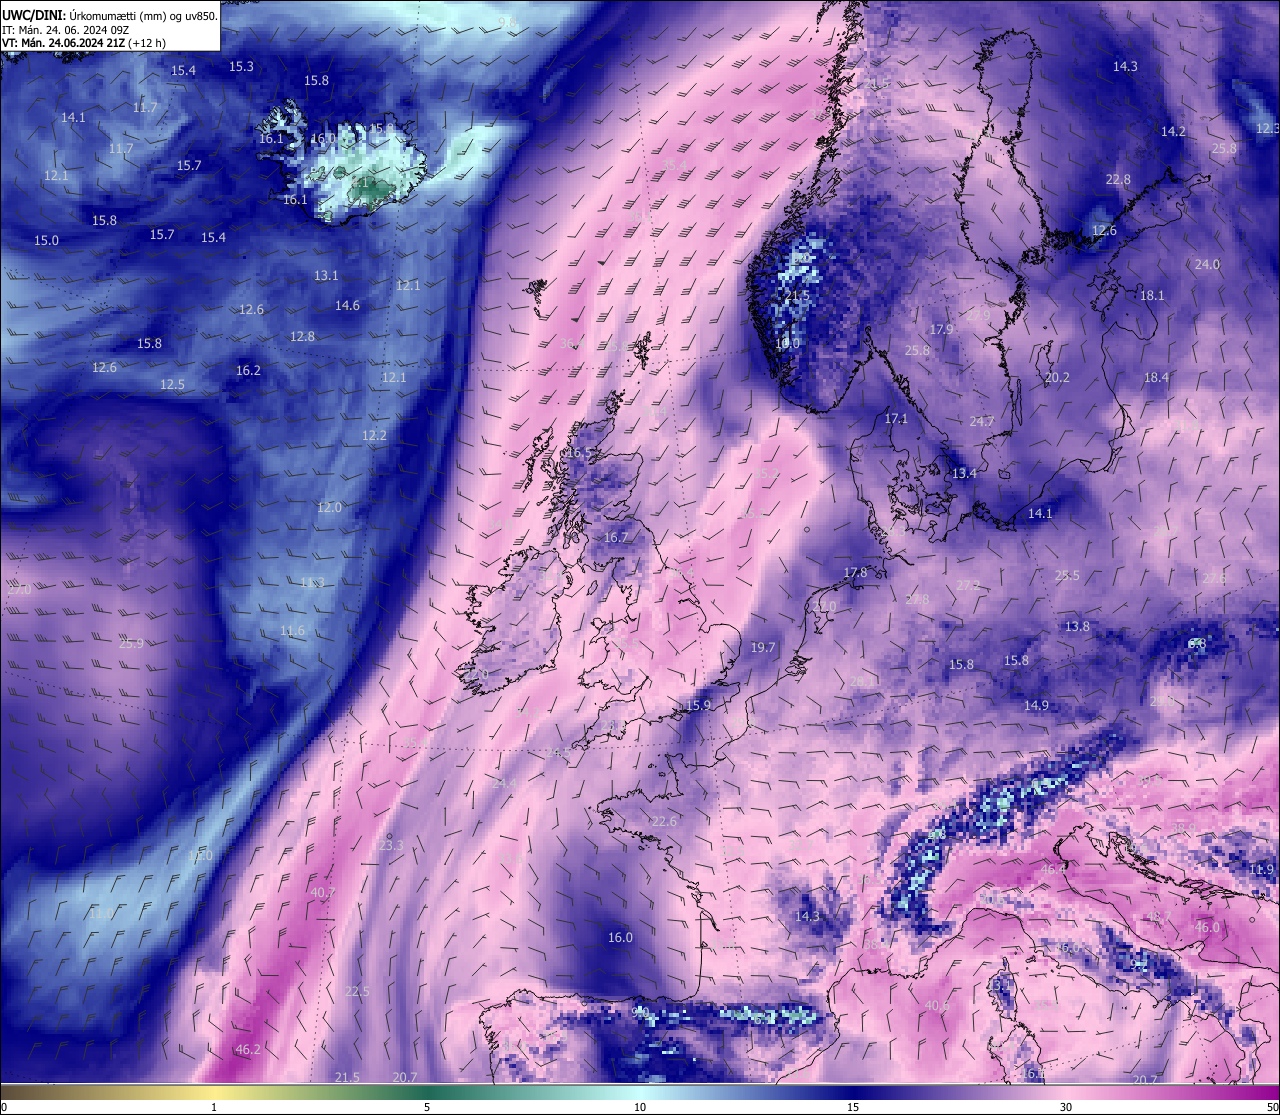Click the 15.0 value label
This screenshot has height=1115, width=1280.
click(x=46, y=241)
